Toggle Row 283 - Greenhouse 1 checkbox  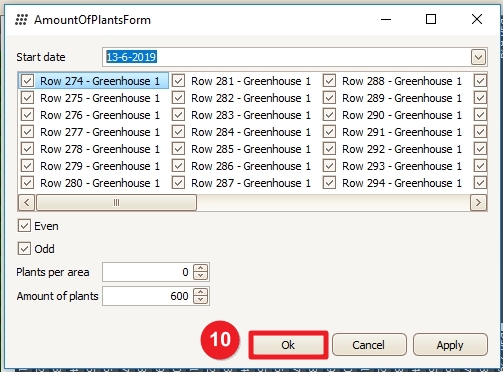click(178, 115)
